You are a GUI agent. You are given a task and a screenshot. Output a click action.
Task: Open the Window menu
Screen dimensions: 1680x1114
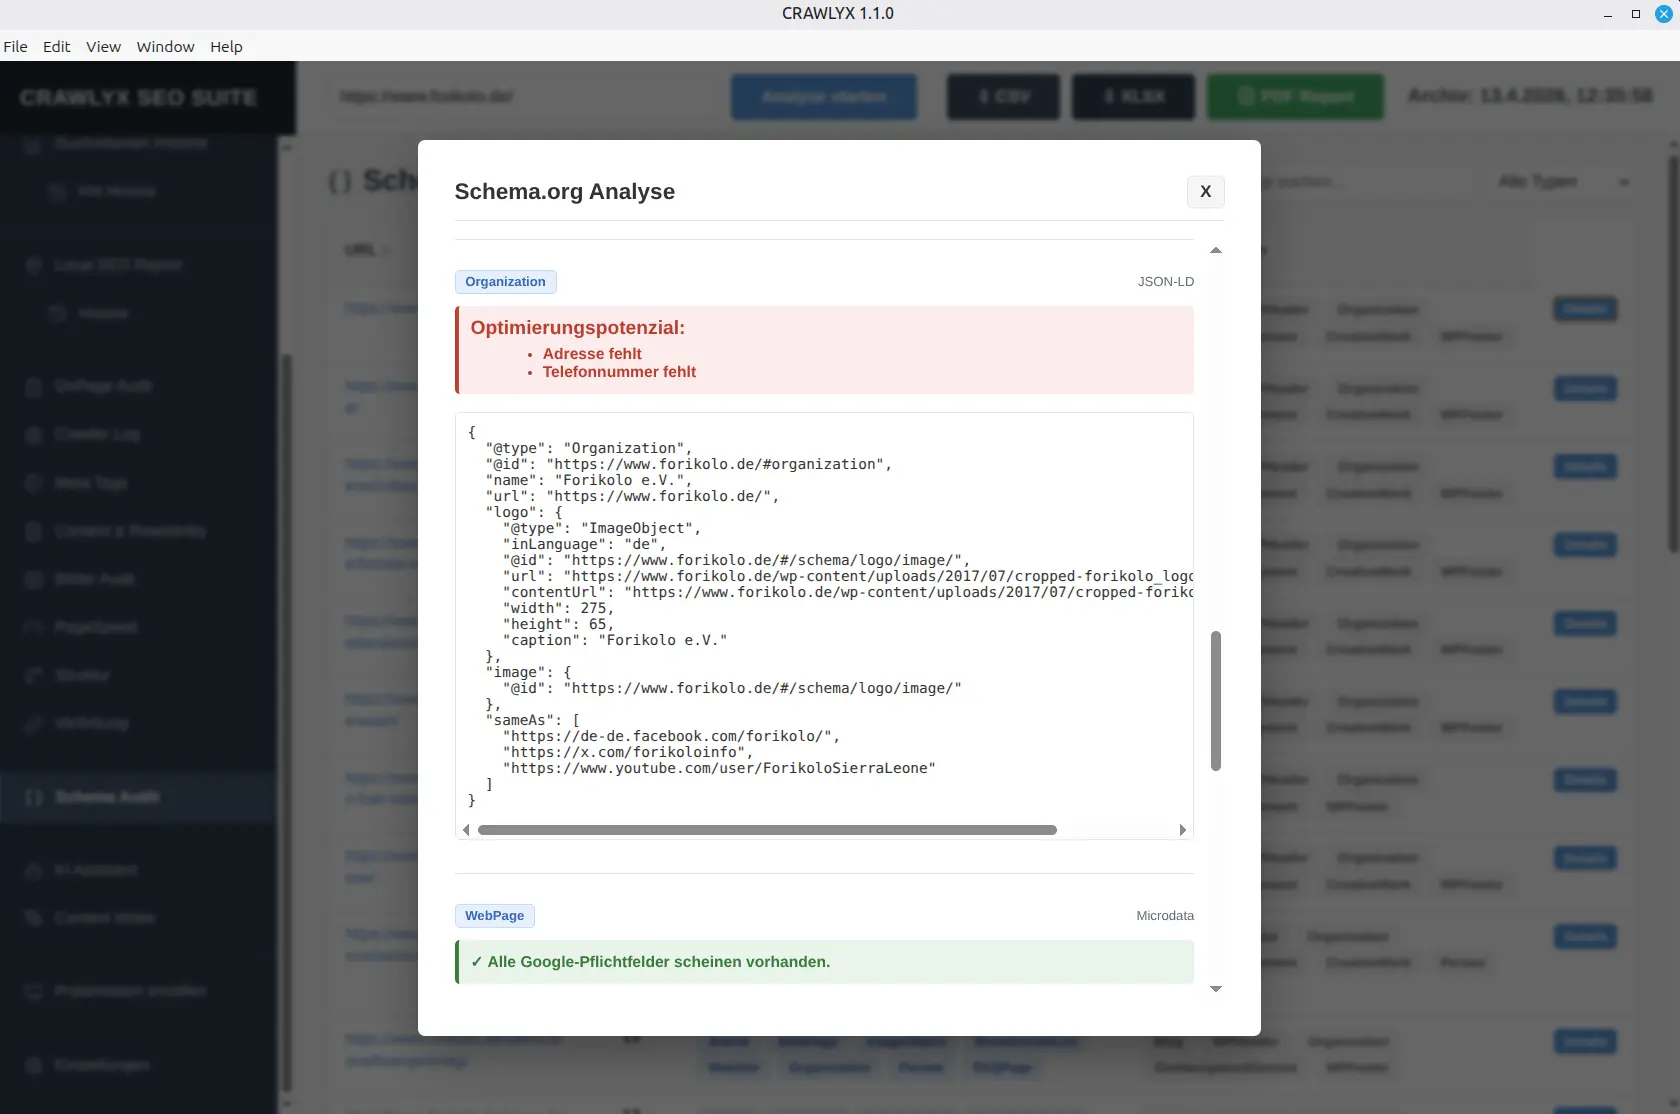[165, 47]
